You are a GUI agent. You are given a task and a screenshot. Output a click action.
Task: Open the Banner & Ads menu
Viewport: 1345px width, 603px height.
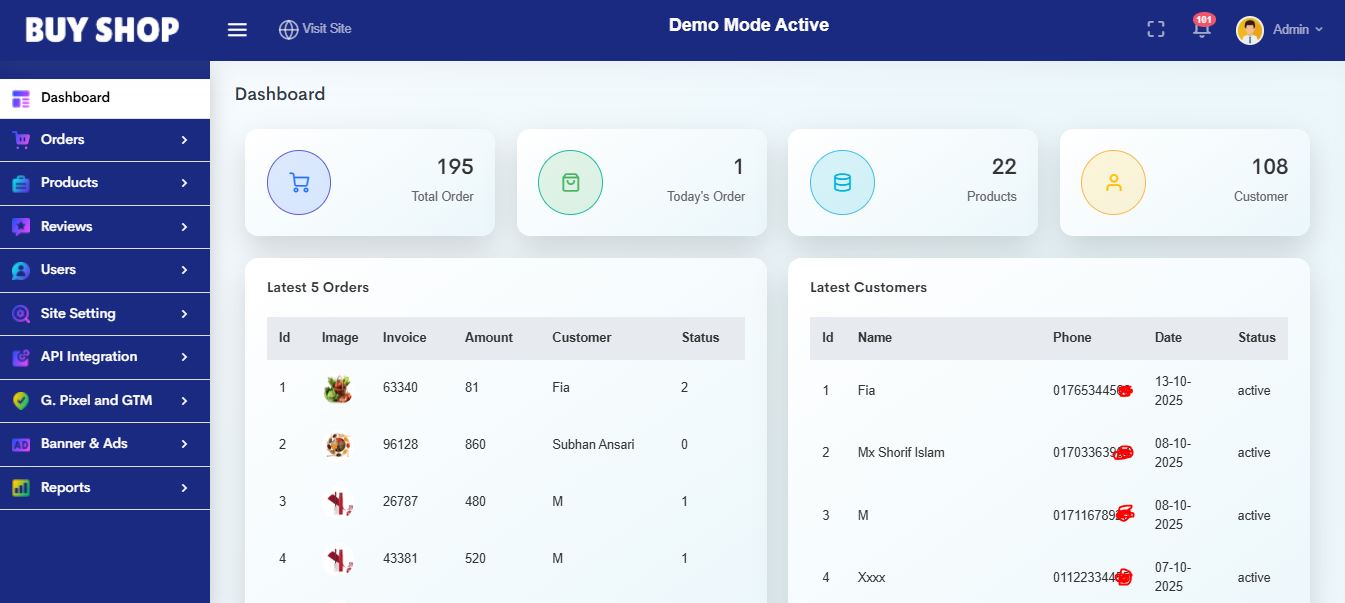point(84,444)
